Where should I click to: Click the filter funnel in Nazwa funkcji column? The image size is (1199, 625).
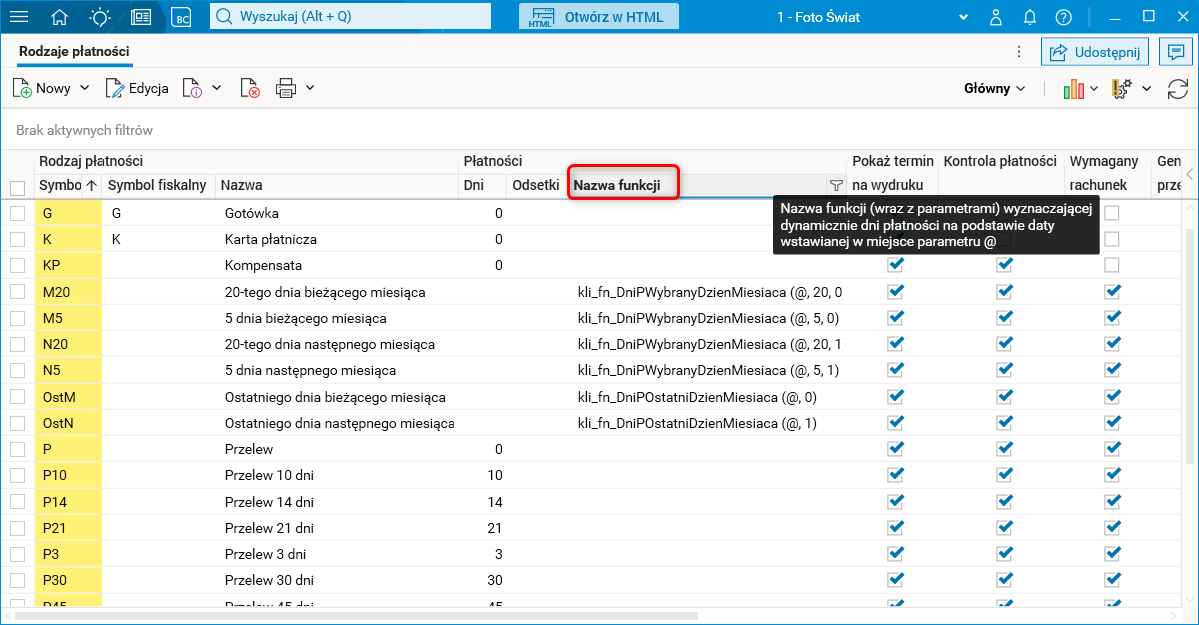(x=836, y=185)
